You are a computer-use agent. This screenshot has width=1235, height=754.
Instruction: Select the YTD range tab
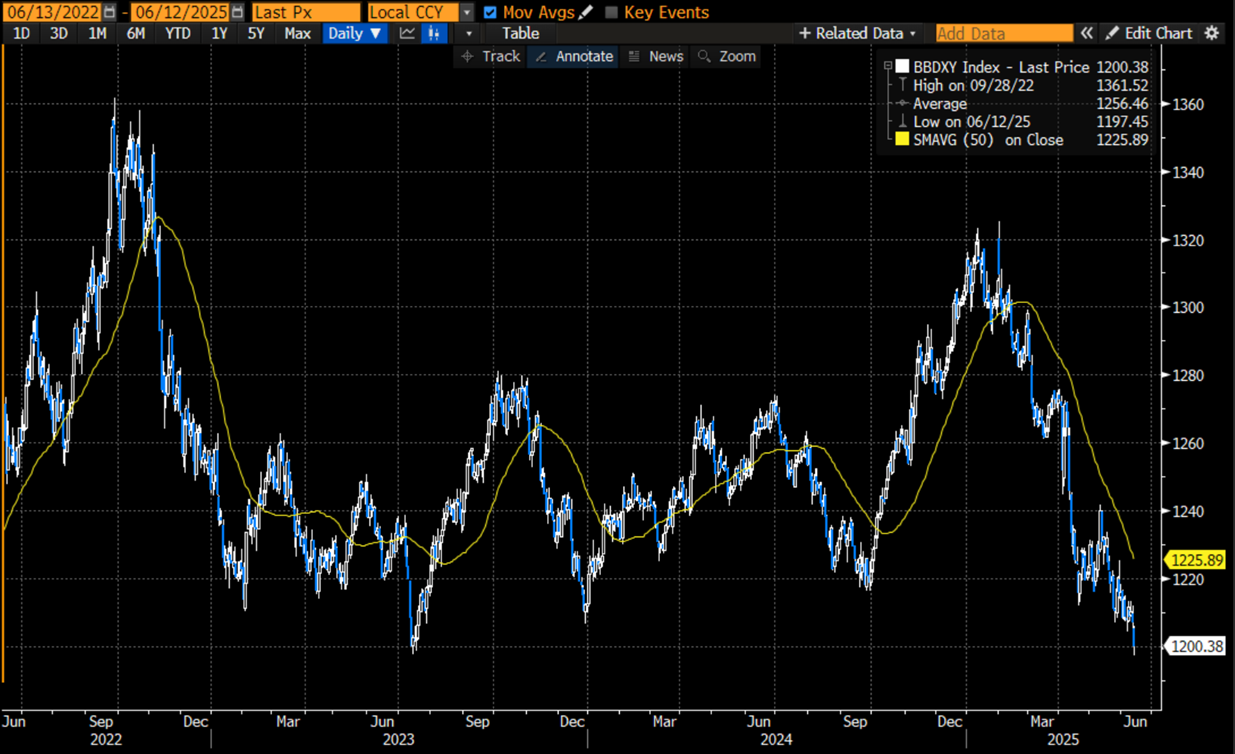pyautogui.click(x=177, y=33)
